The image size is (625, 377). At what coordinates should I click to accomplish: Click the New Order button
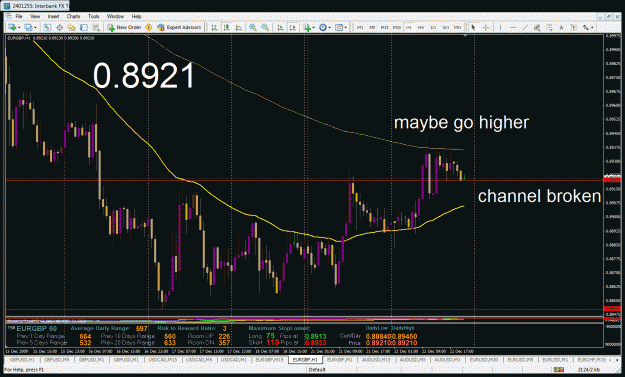click(124, 27)
